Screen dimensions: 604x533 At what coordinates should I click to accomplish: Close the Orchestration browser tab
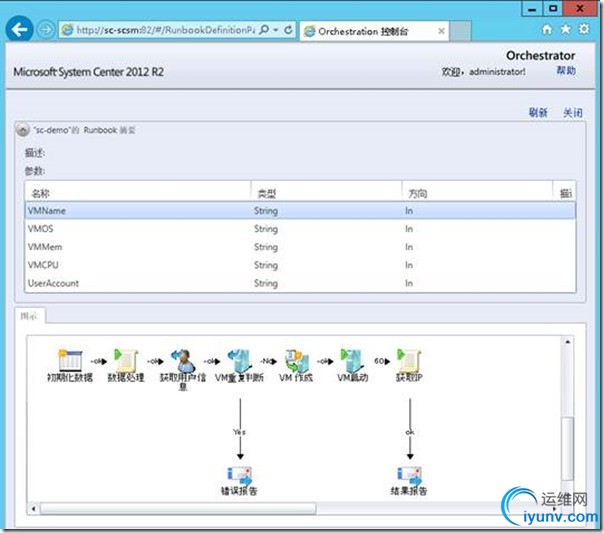[441, 31]
